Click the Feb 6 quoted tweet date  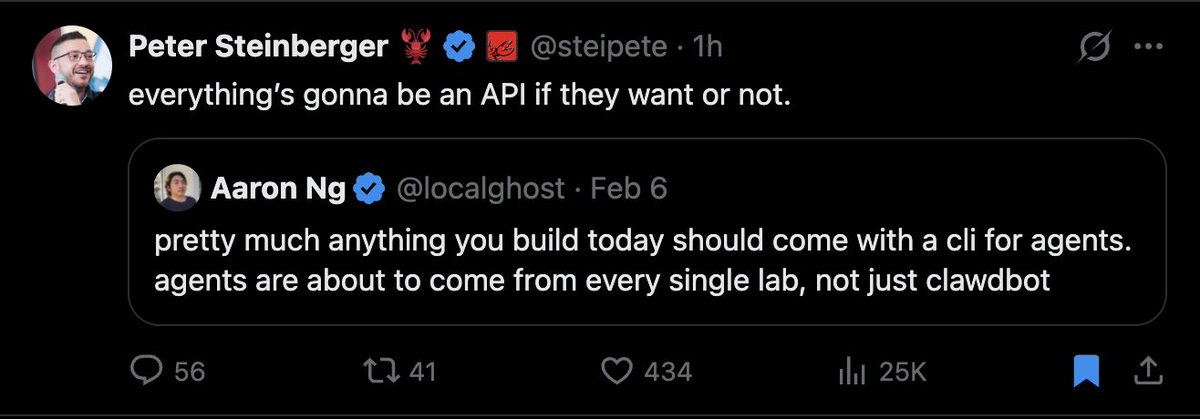tap(628, 188)
